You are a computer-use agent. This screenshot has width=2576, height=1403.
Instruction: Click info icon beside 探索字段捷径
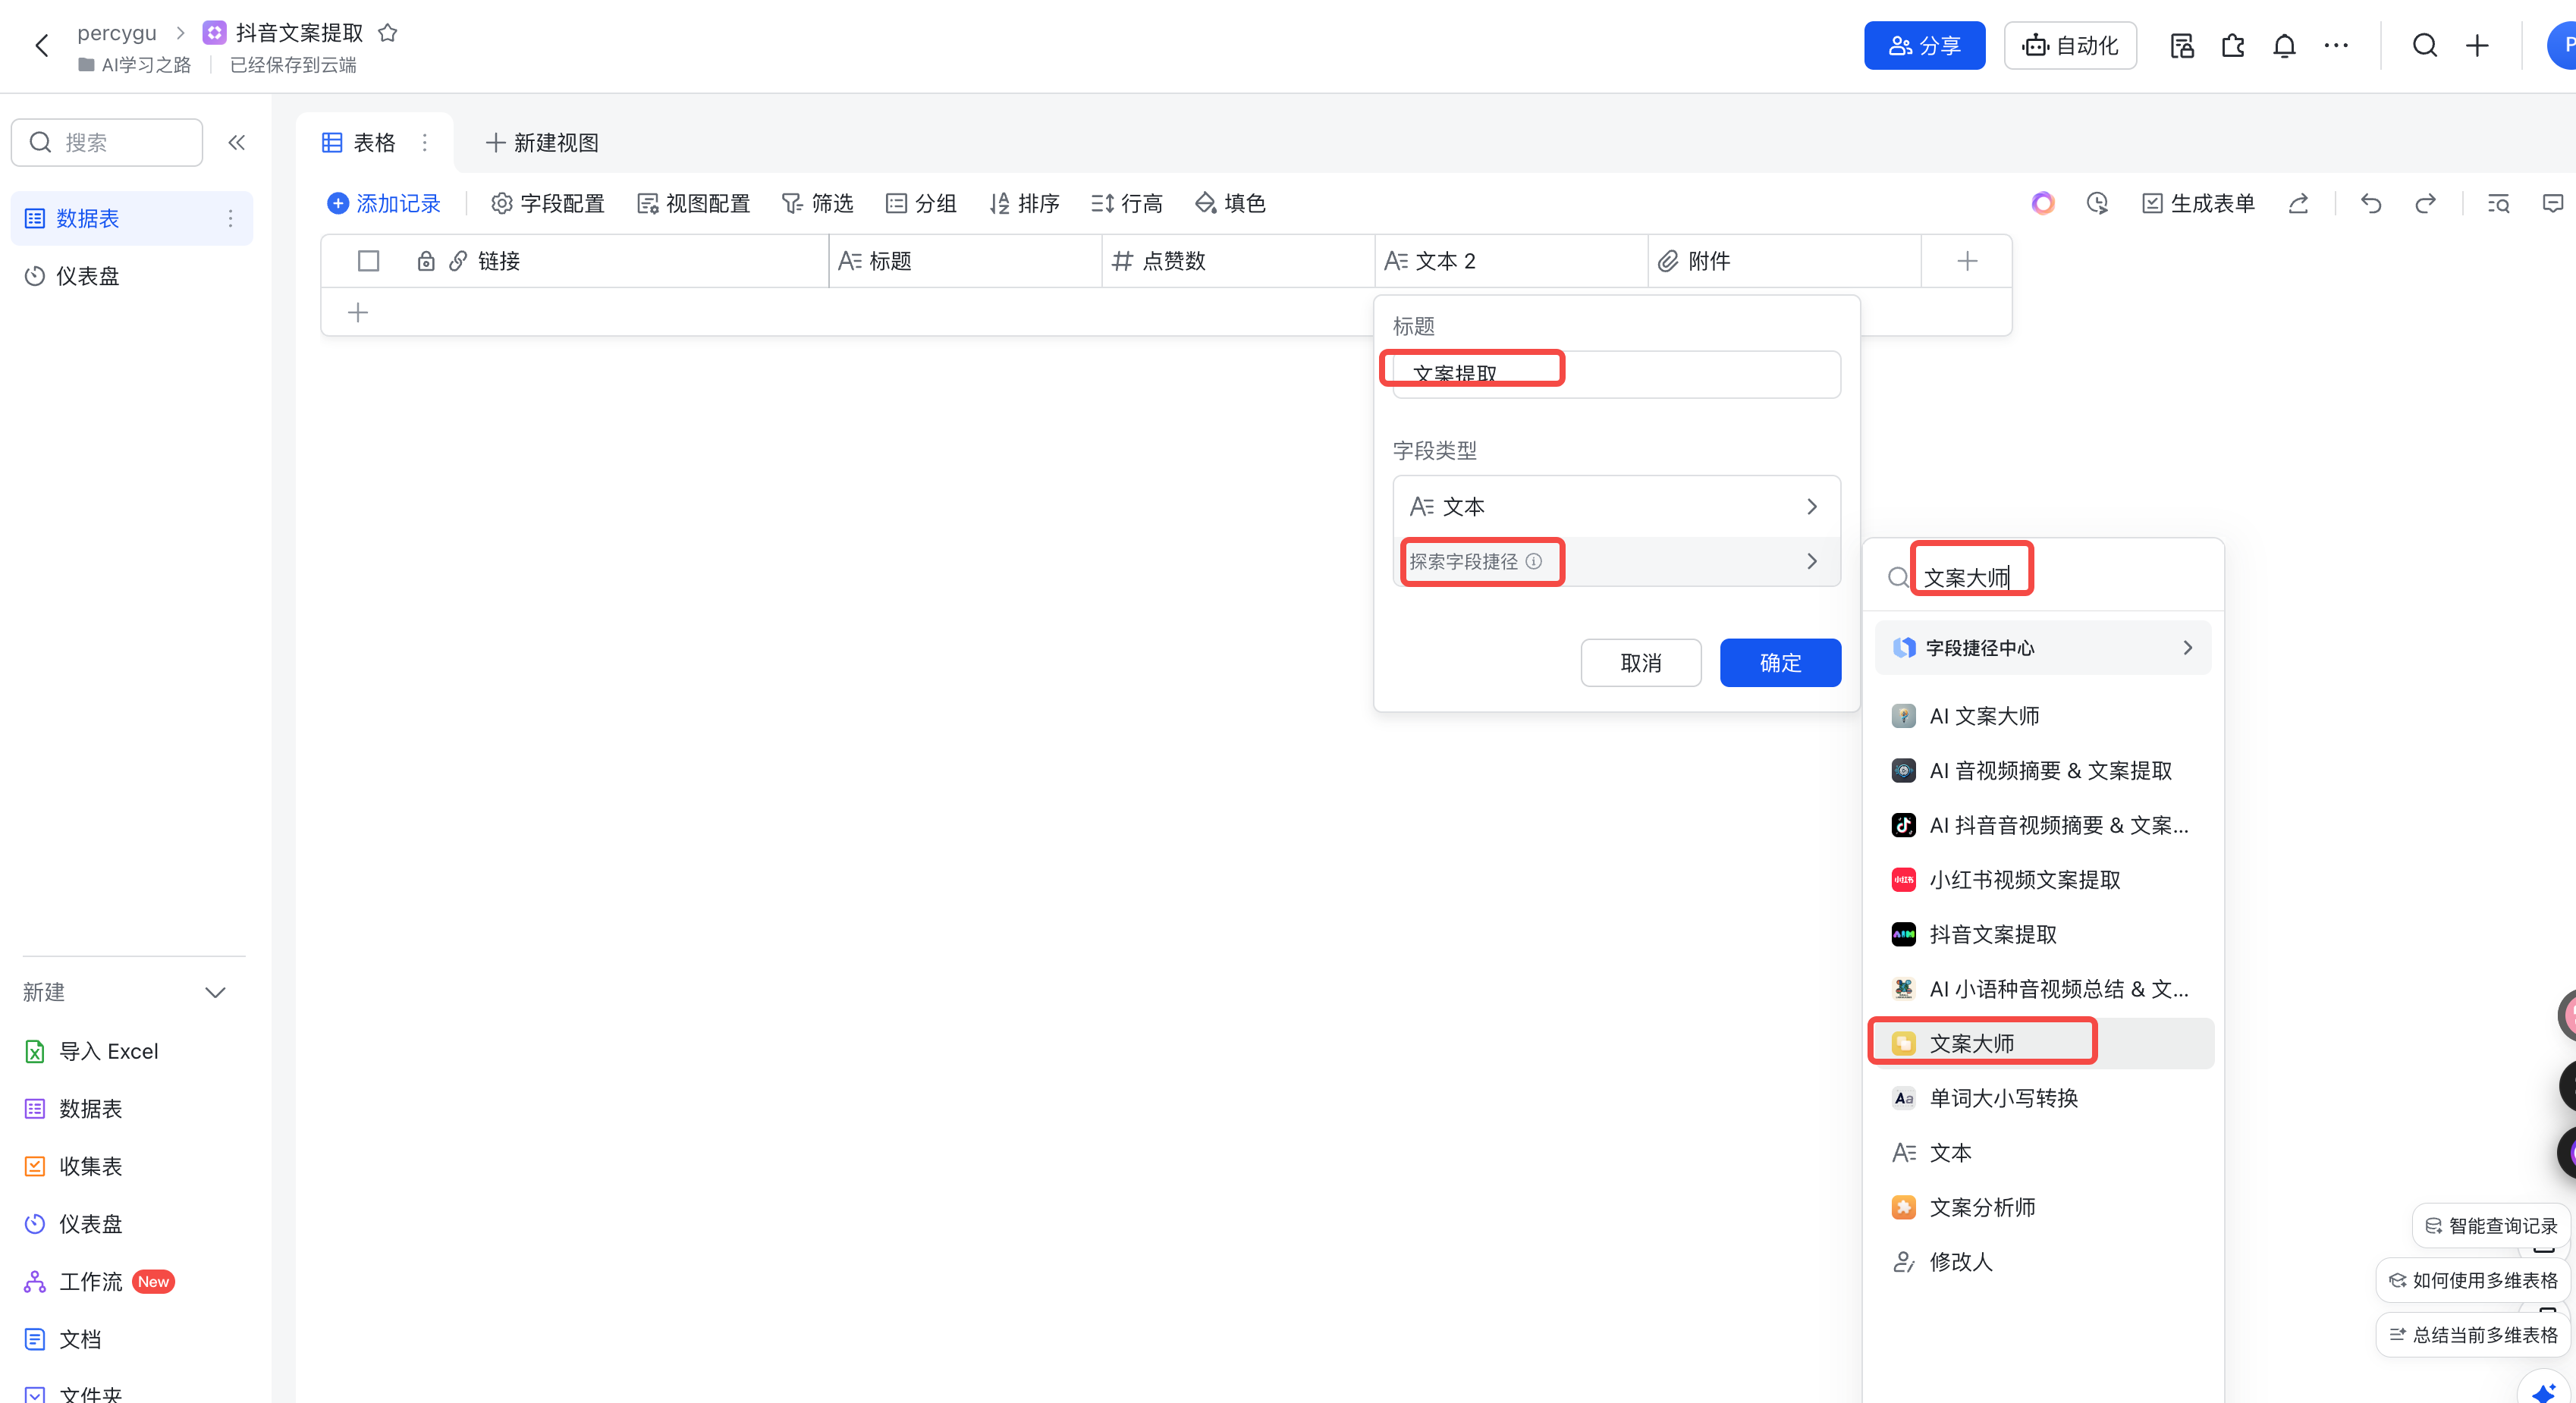pos(1534,561)
